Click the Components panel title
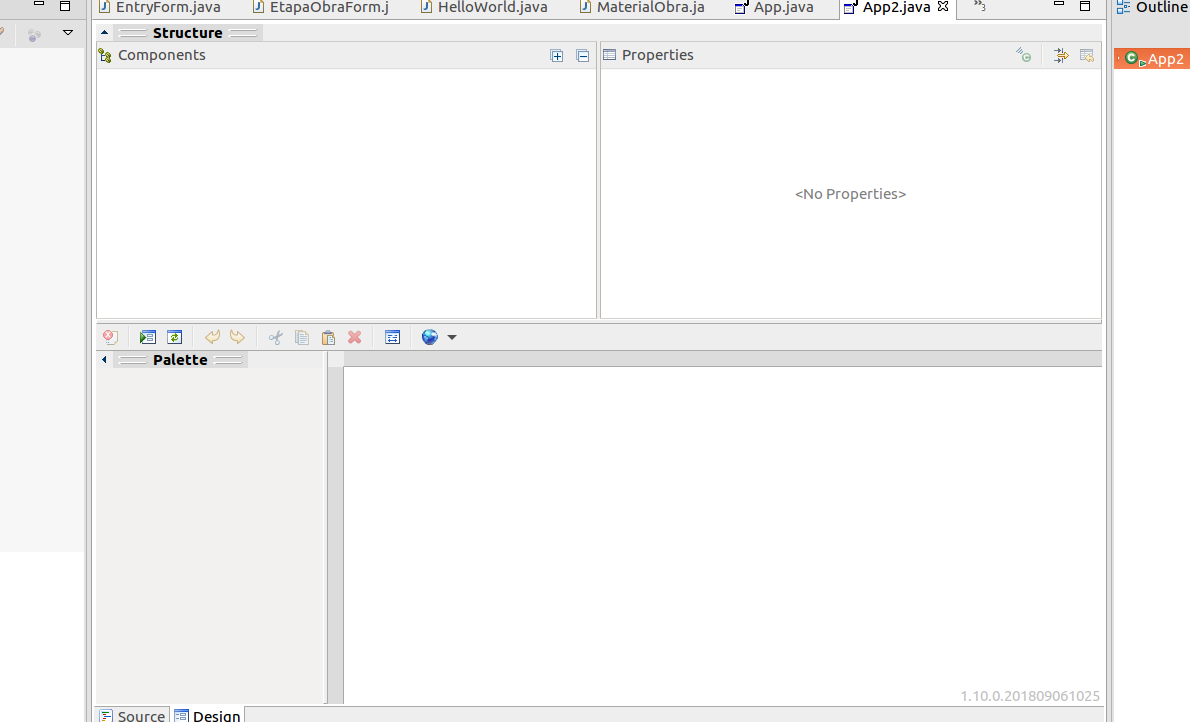The width and height of the screenshot is (1190, 722). (162, 55)
